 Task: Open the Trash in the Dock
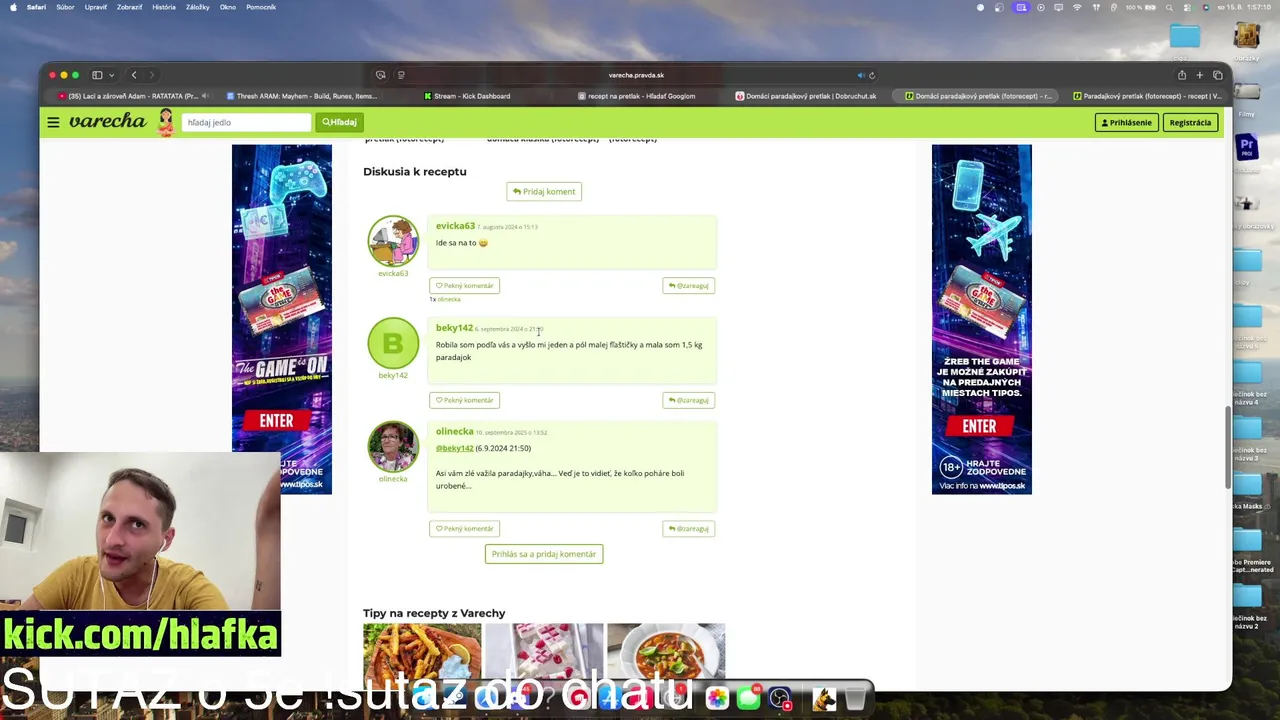tap(856, 697)
